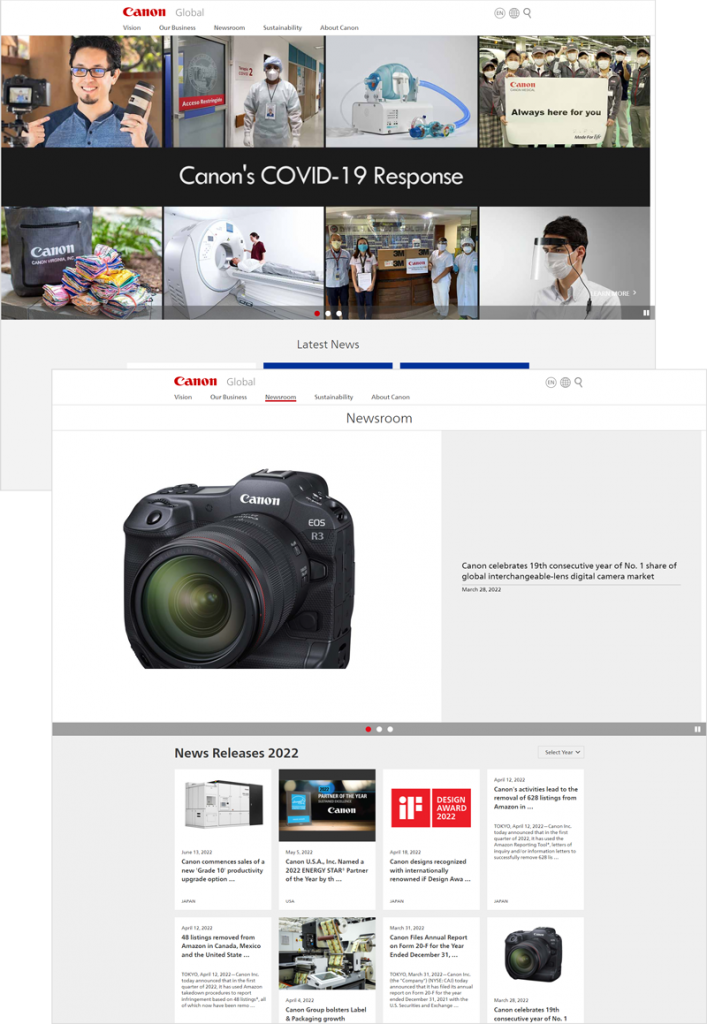Select first red dot of Newsroom carousel
The image size is (707, 1024).
click(x=368, y=729)
